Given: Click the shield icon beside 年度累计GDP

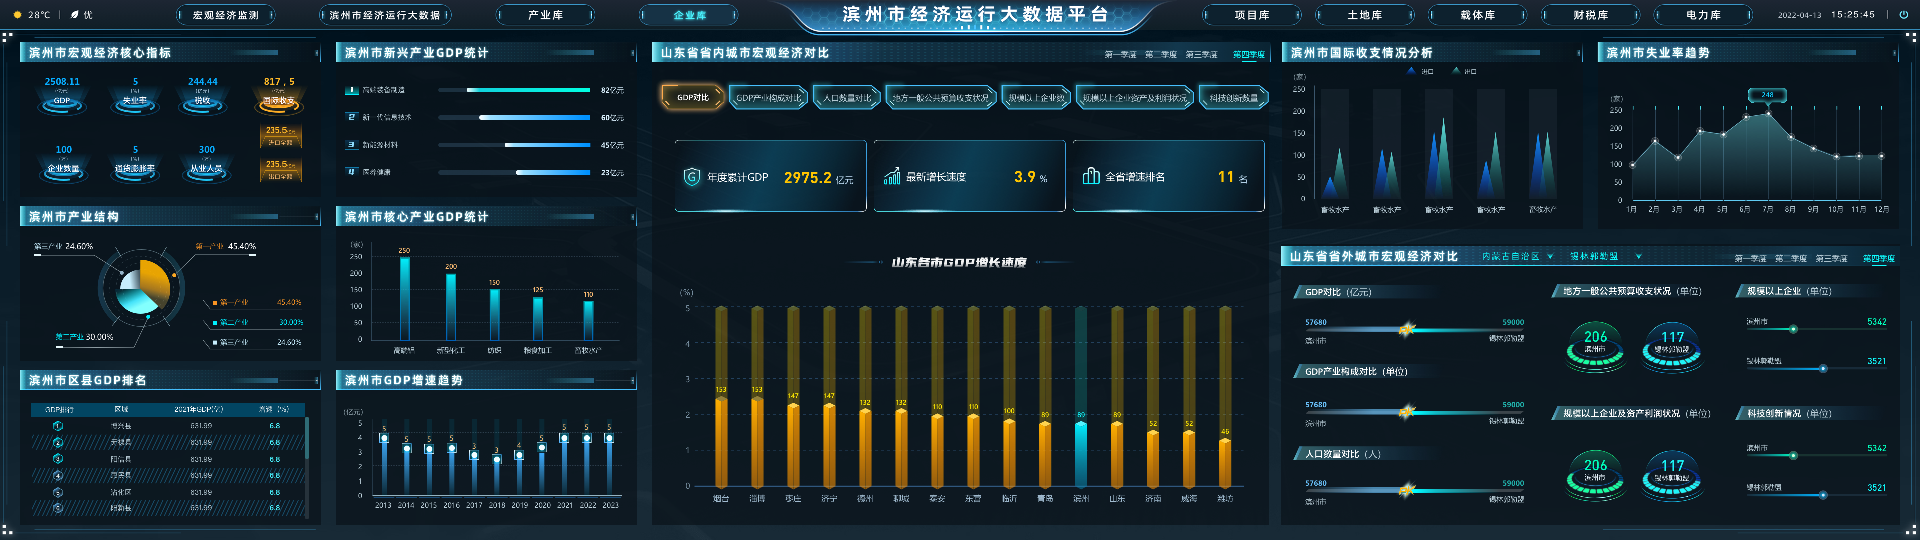Looking at the screenshot, I should tap(691, 177).
